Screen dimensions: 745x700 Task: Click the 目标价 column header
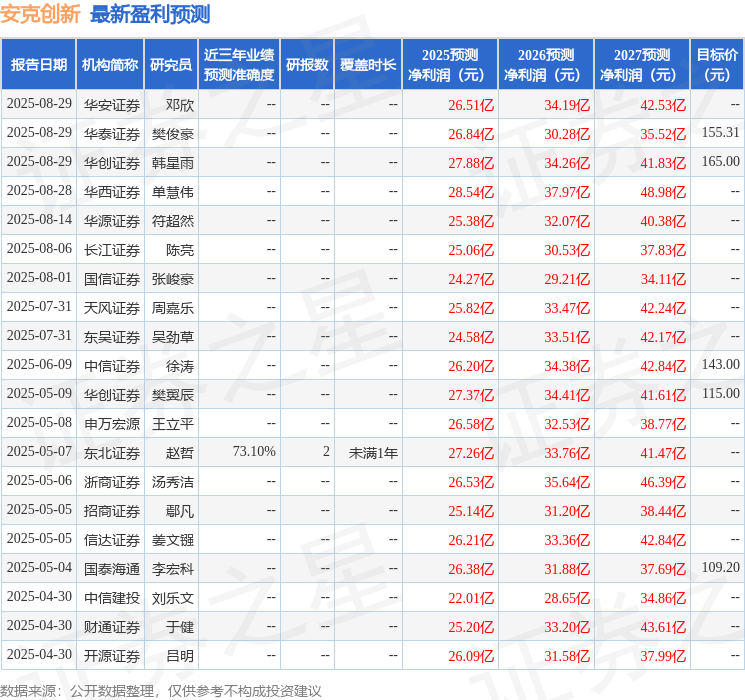point(717,65)
